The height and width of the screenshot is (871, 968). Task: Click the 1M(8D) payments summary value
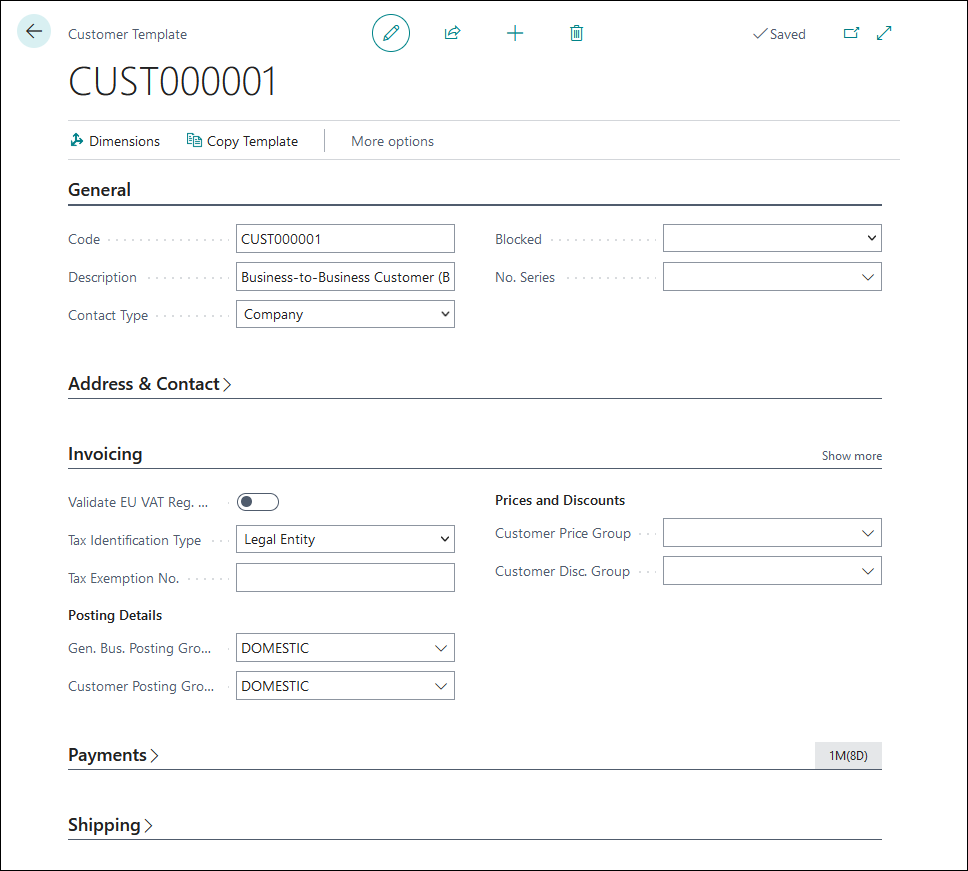point(848,756)
